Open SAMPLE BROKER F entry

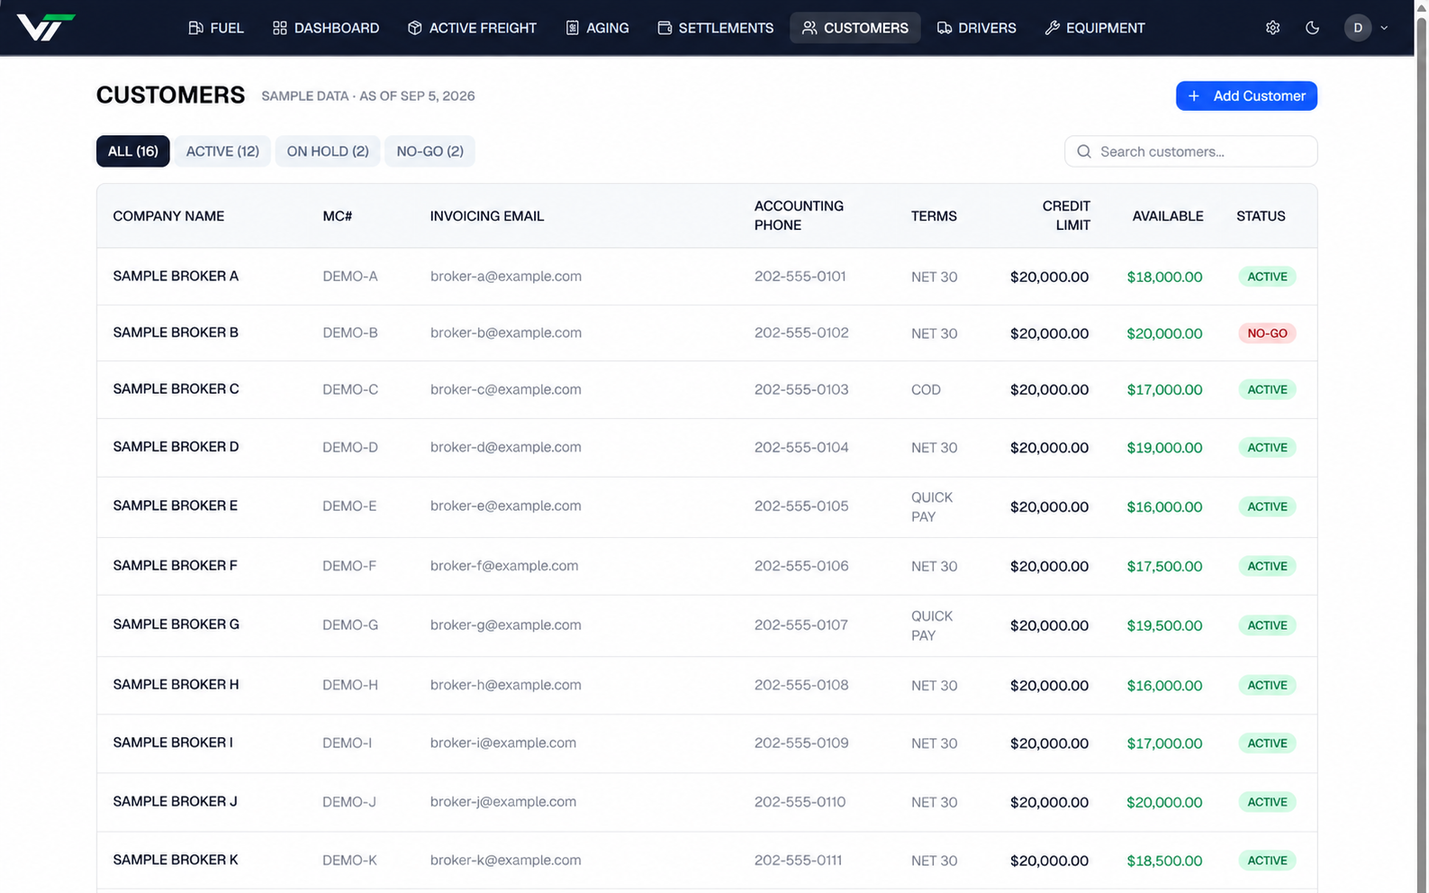(x=706, y=566)
